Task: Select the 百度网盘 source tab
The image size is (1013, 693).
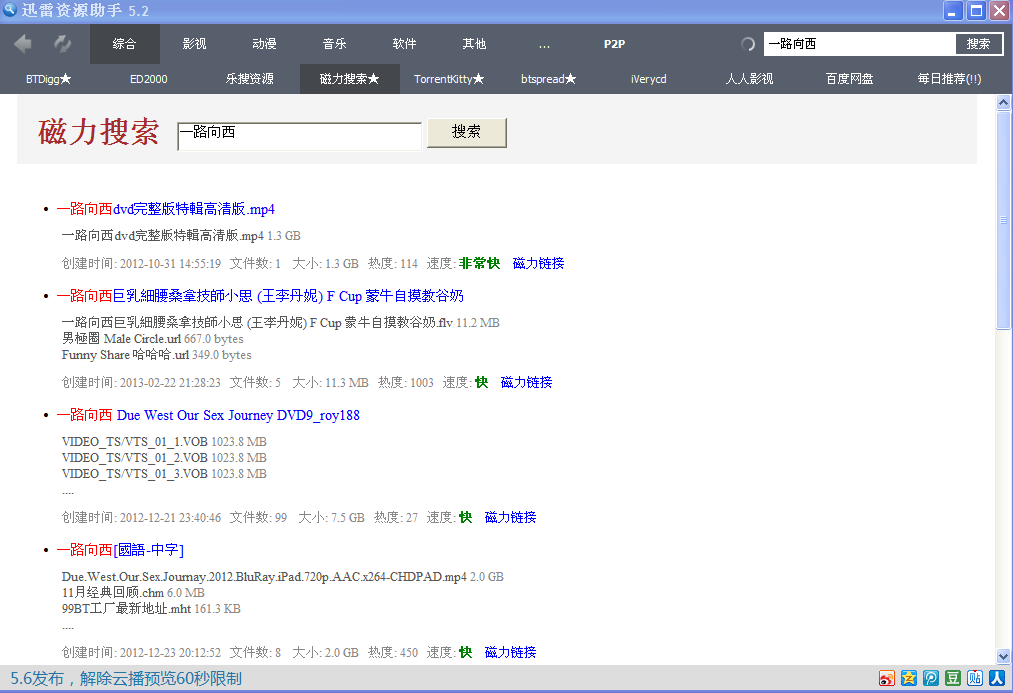Action: pyautogui.click(x=849, y=79)
